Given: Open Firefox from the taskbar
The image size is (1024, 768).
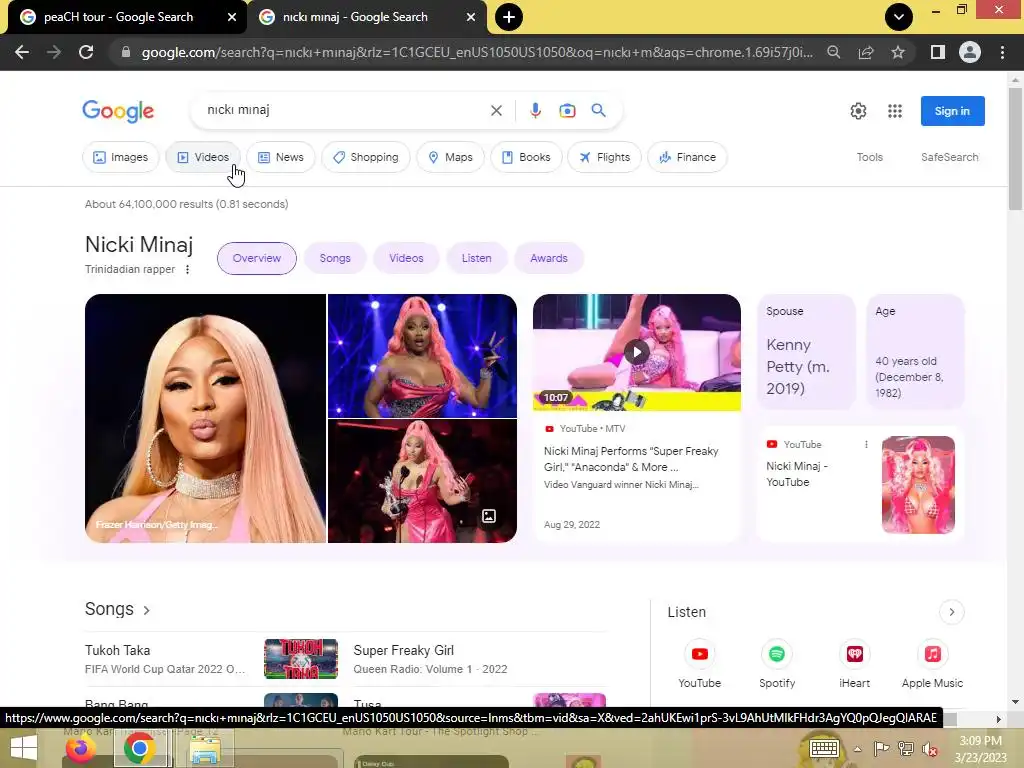Looking at the screenshot, I should [x=81, y=748].
